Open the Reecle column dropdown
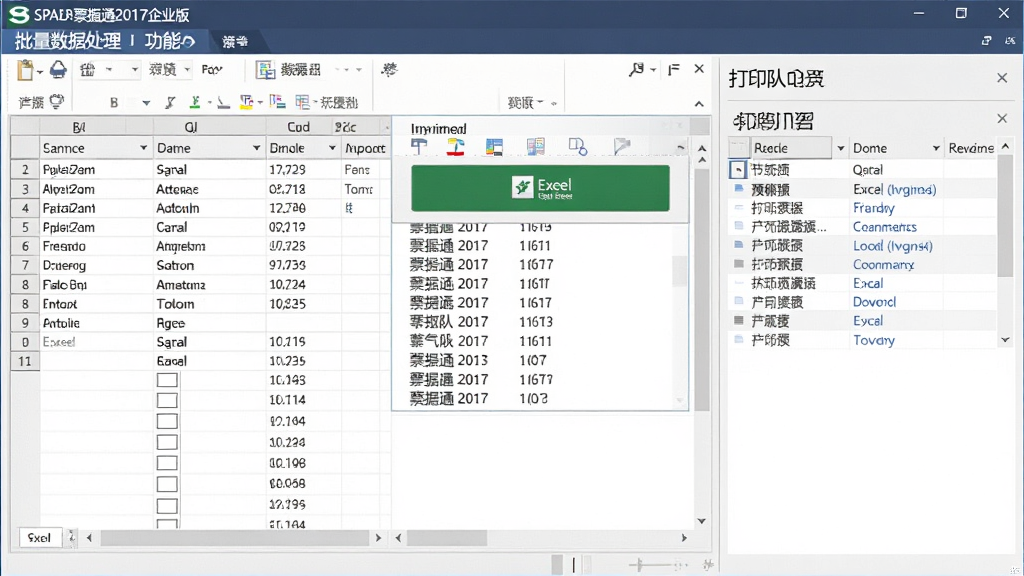1024x576 pixels. pos(840,148)
